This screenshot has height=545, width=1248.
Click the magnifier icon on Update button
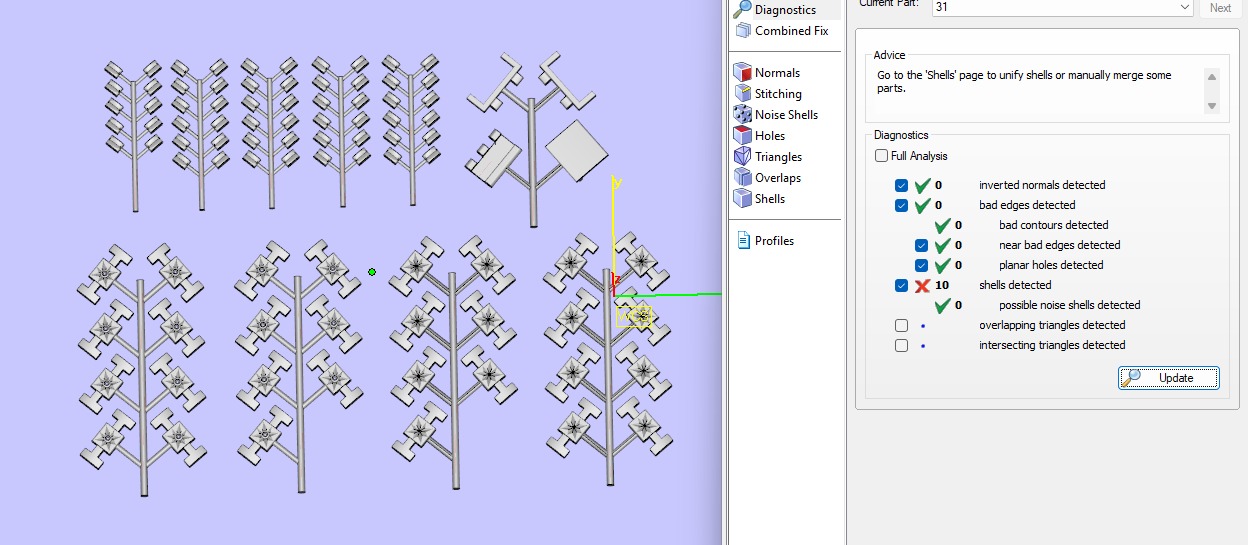pyautogui.click(x=1132, y=377)
